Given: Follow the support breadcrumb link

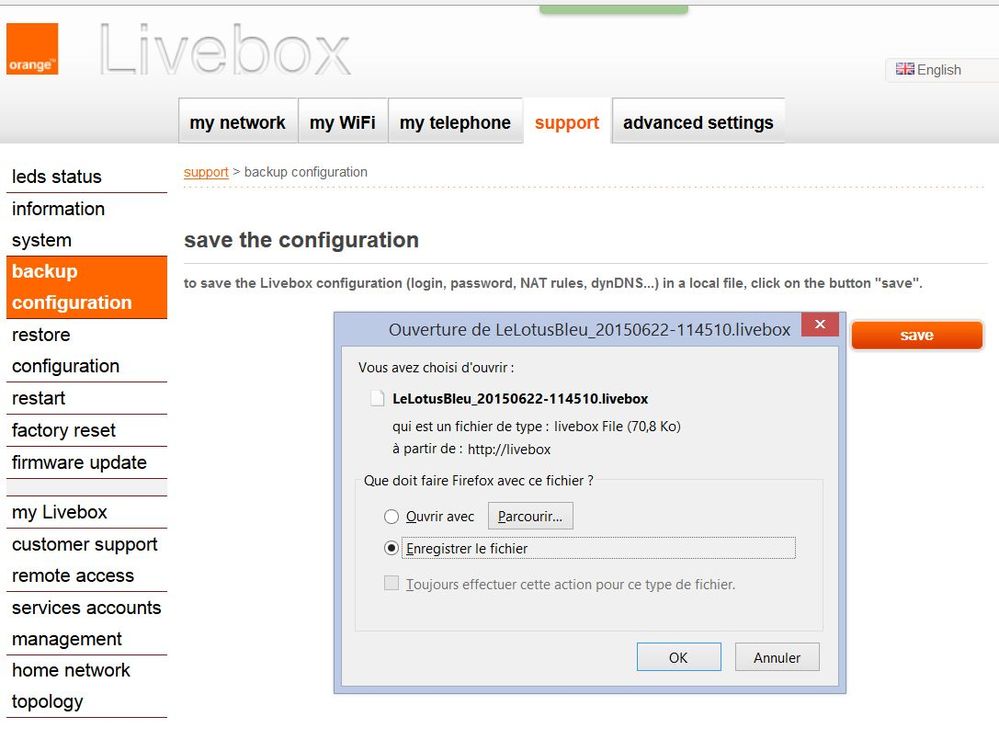Looking at the screenshot, I should click(x=206, y=172).
